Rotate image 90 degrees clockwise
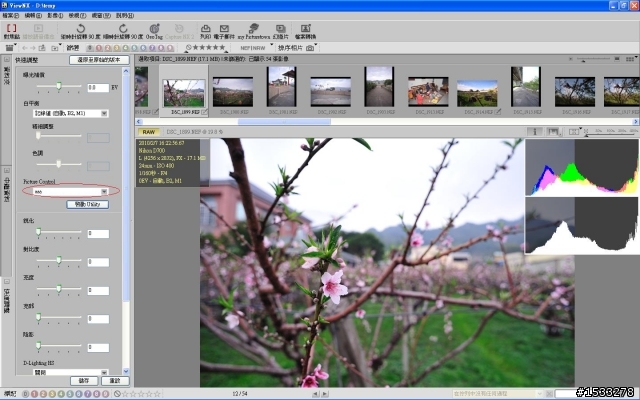 [123, 29]
